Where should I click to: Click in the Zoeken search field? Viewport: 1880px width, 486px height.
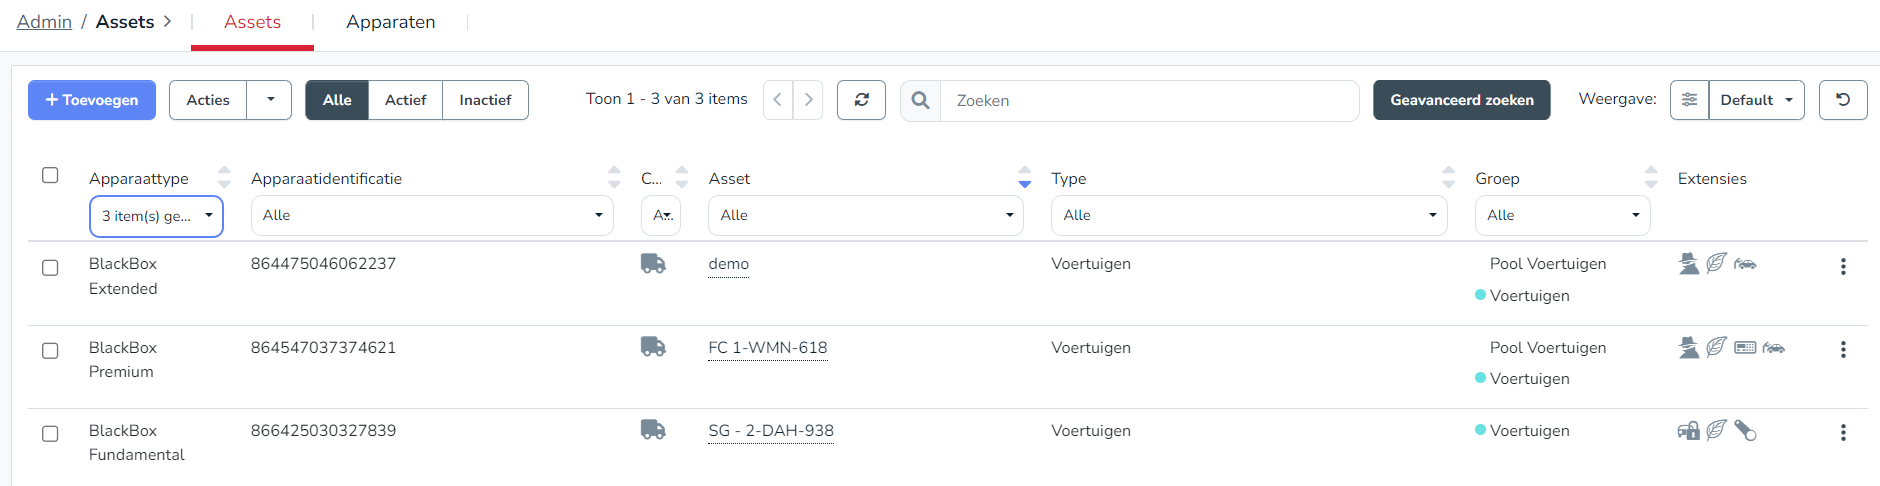tap(1150, 101)
